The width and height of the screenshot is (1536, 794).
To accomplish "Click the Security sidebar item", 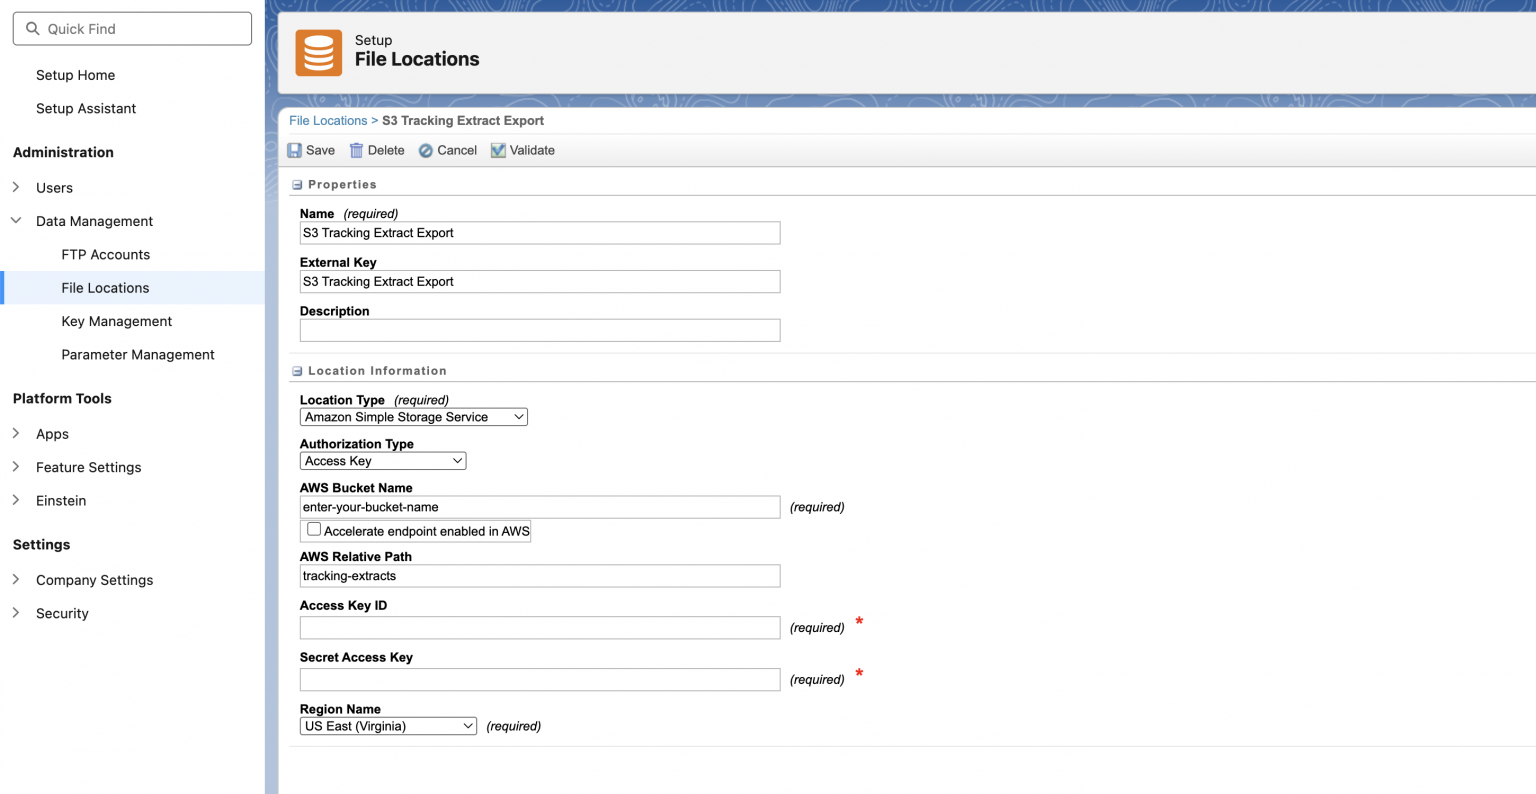I will coord(62,613).
